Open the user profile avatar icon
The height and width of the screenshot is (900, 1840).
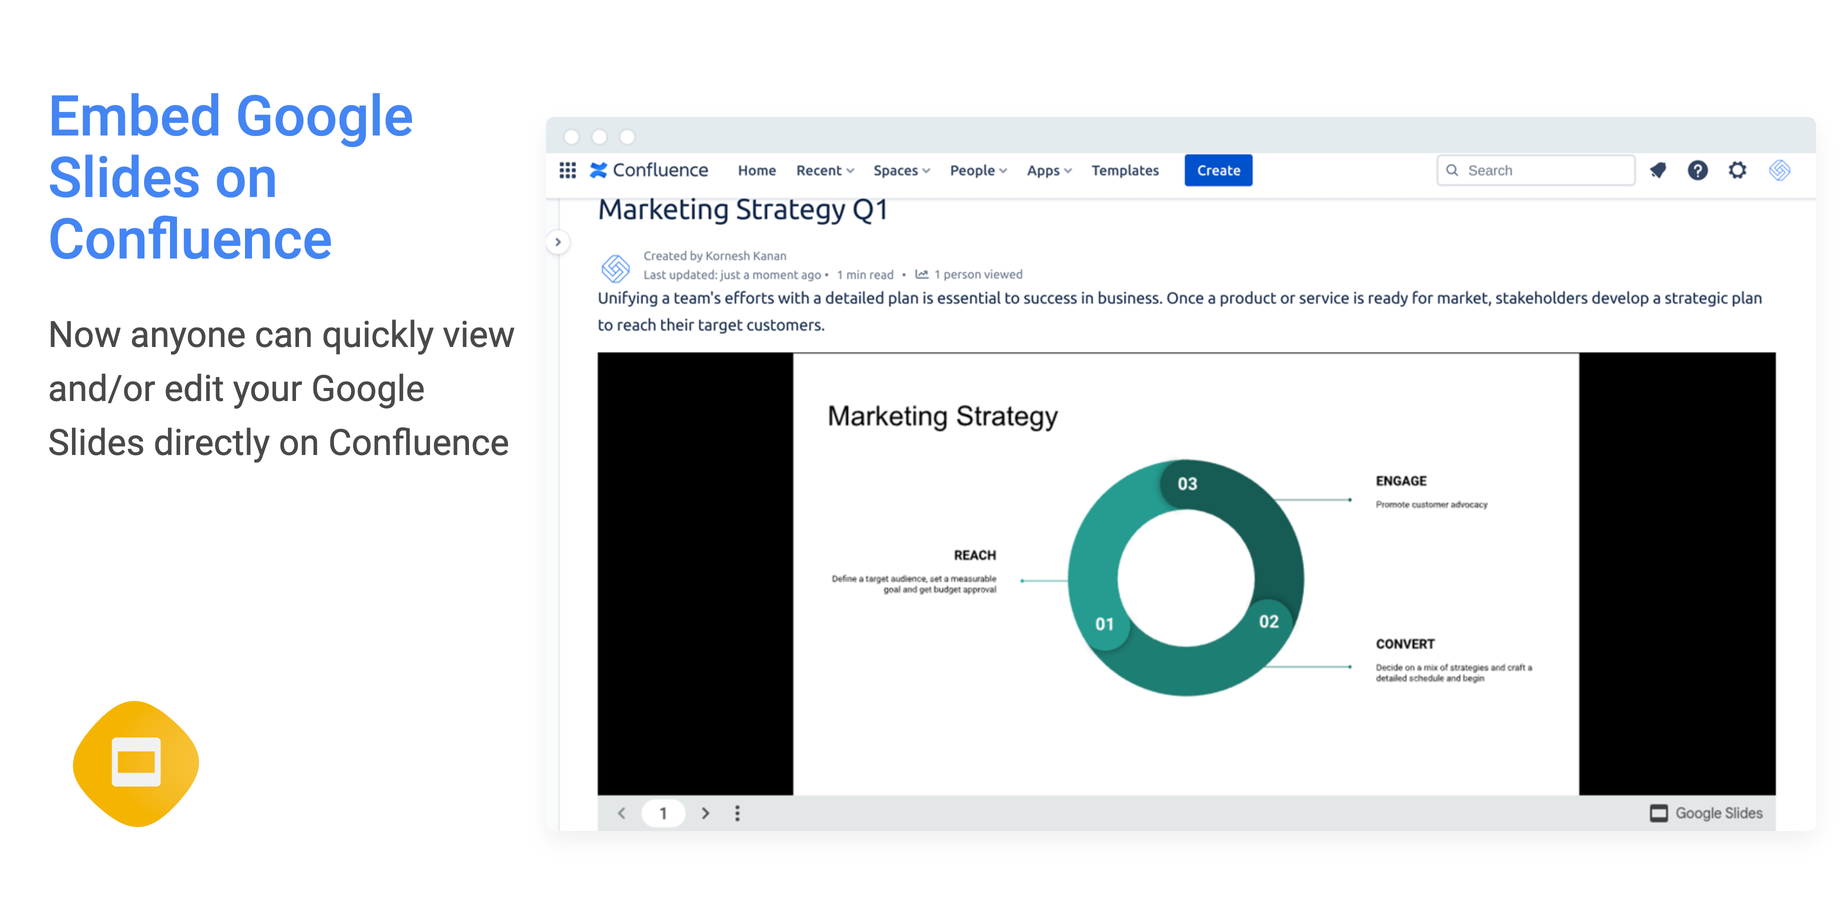click(1780, 171)
